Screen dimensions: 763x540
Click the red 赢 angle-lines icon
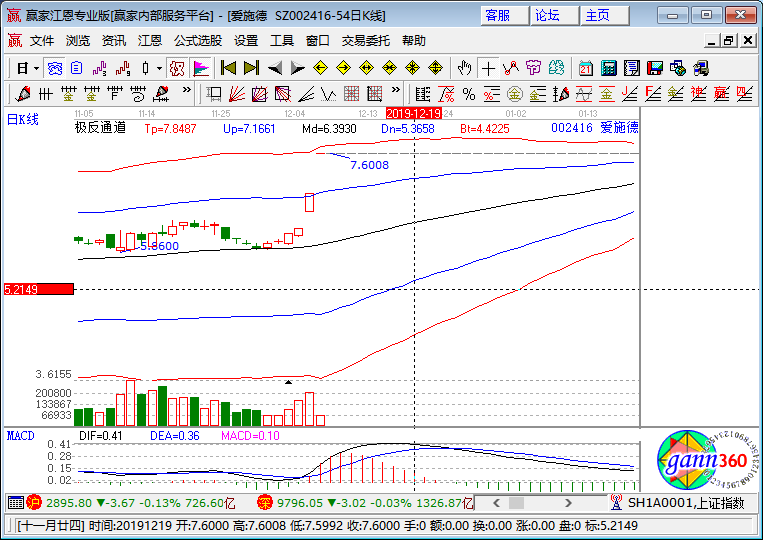721,94
